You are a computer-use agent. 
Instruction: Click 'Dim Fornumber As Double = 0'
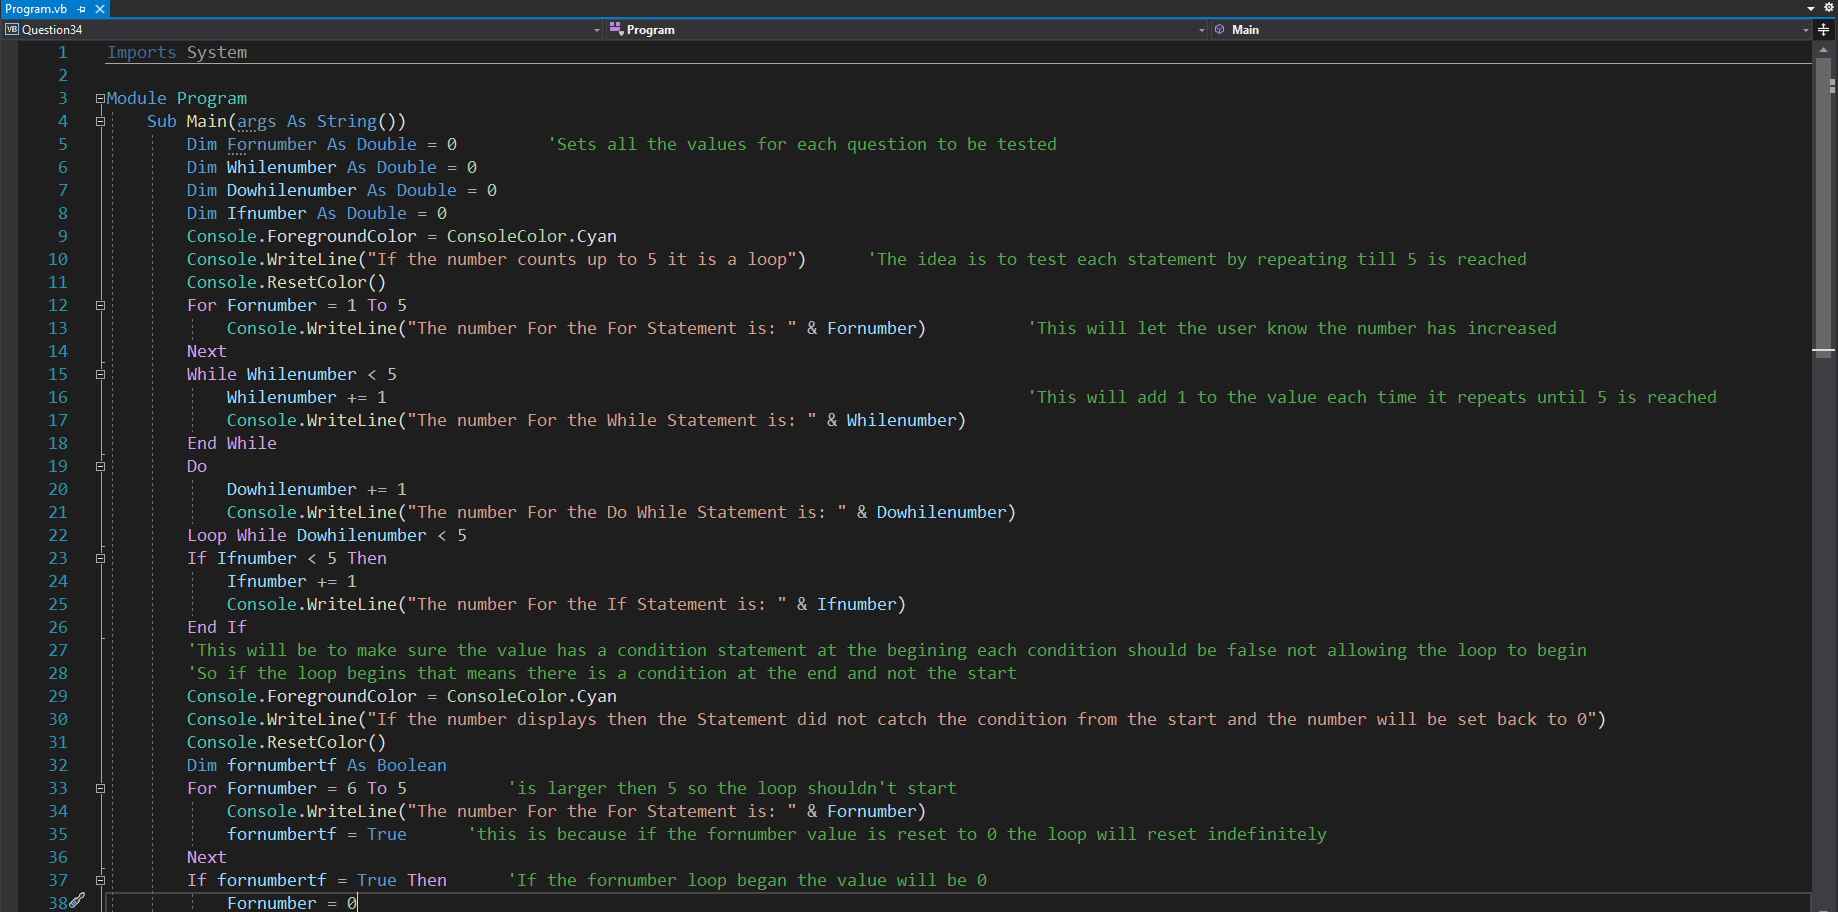tap(322, 144)
